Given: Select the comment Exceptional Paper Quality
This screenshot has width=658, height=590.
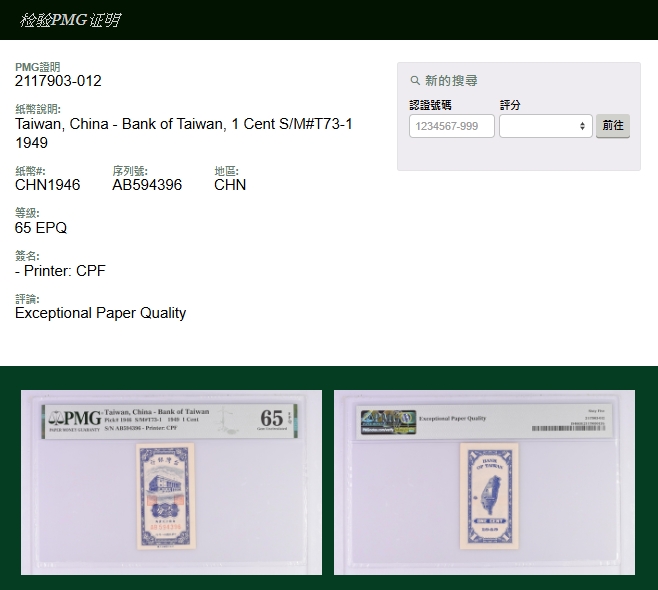Looking at the screenshot, I should [x=100, y=313].
